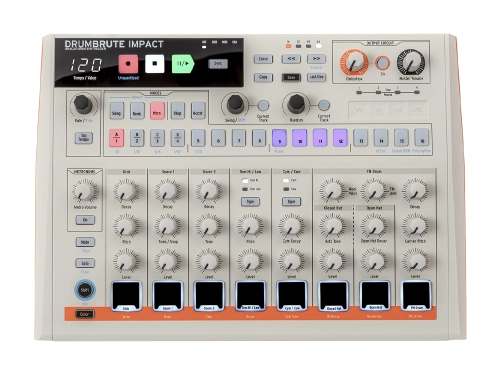Click the FM Drum Carrier Pitch knob

click(x=415, y=226)
